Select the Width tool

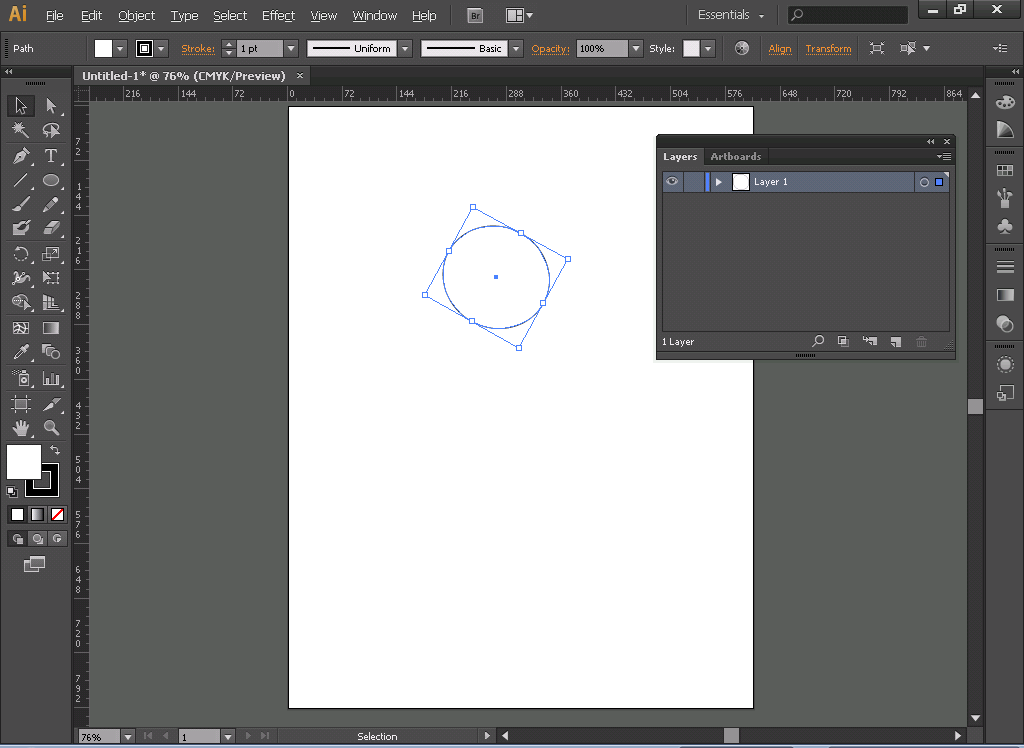tap(21, 278)
